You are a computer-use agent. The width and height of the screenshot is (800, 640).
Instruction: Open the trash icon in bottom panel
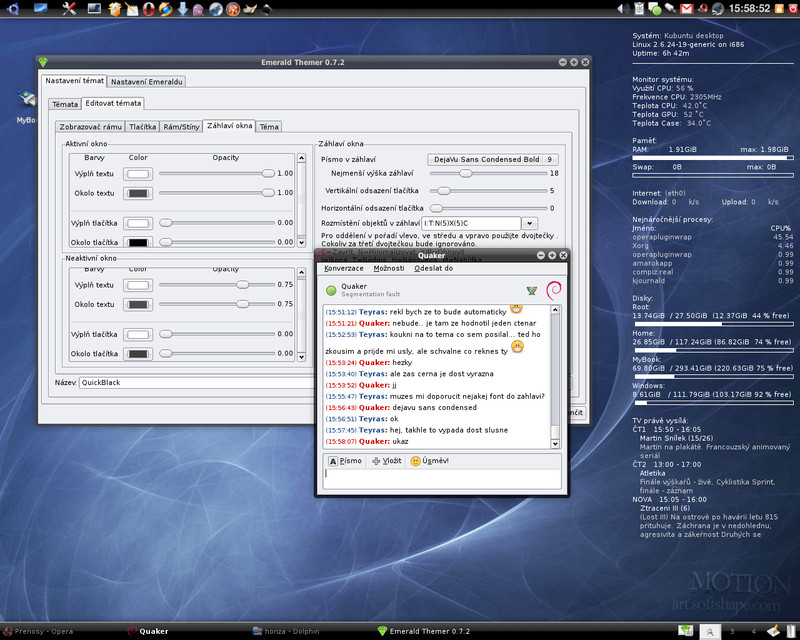(x=791, y=631)
